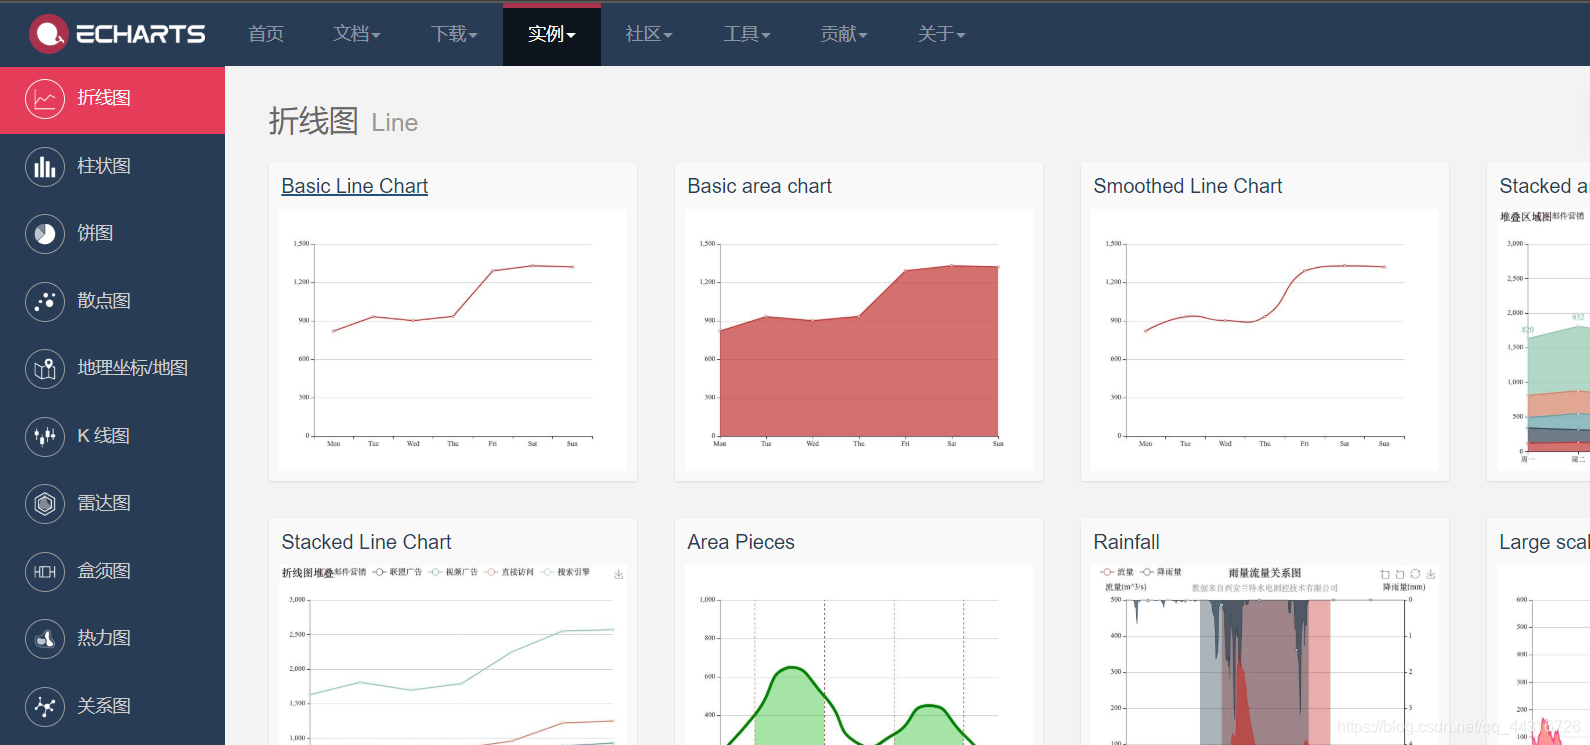The height and width of the screenshot is (745, 1590).
Task: Open the 散点图 sidebar category label
Action: point(104,301)
